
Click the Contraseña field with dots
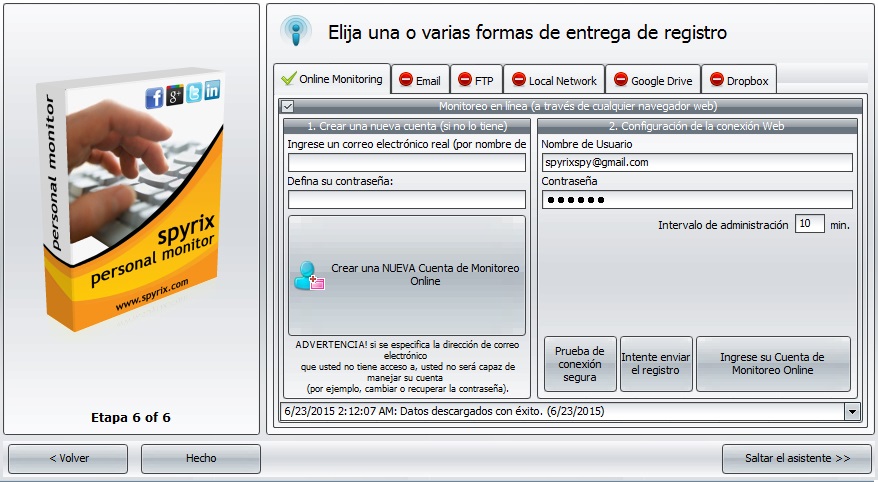click(697, 200)
